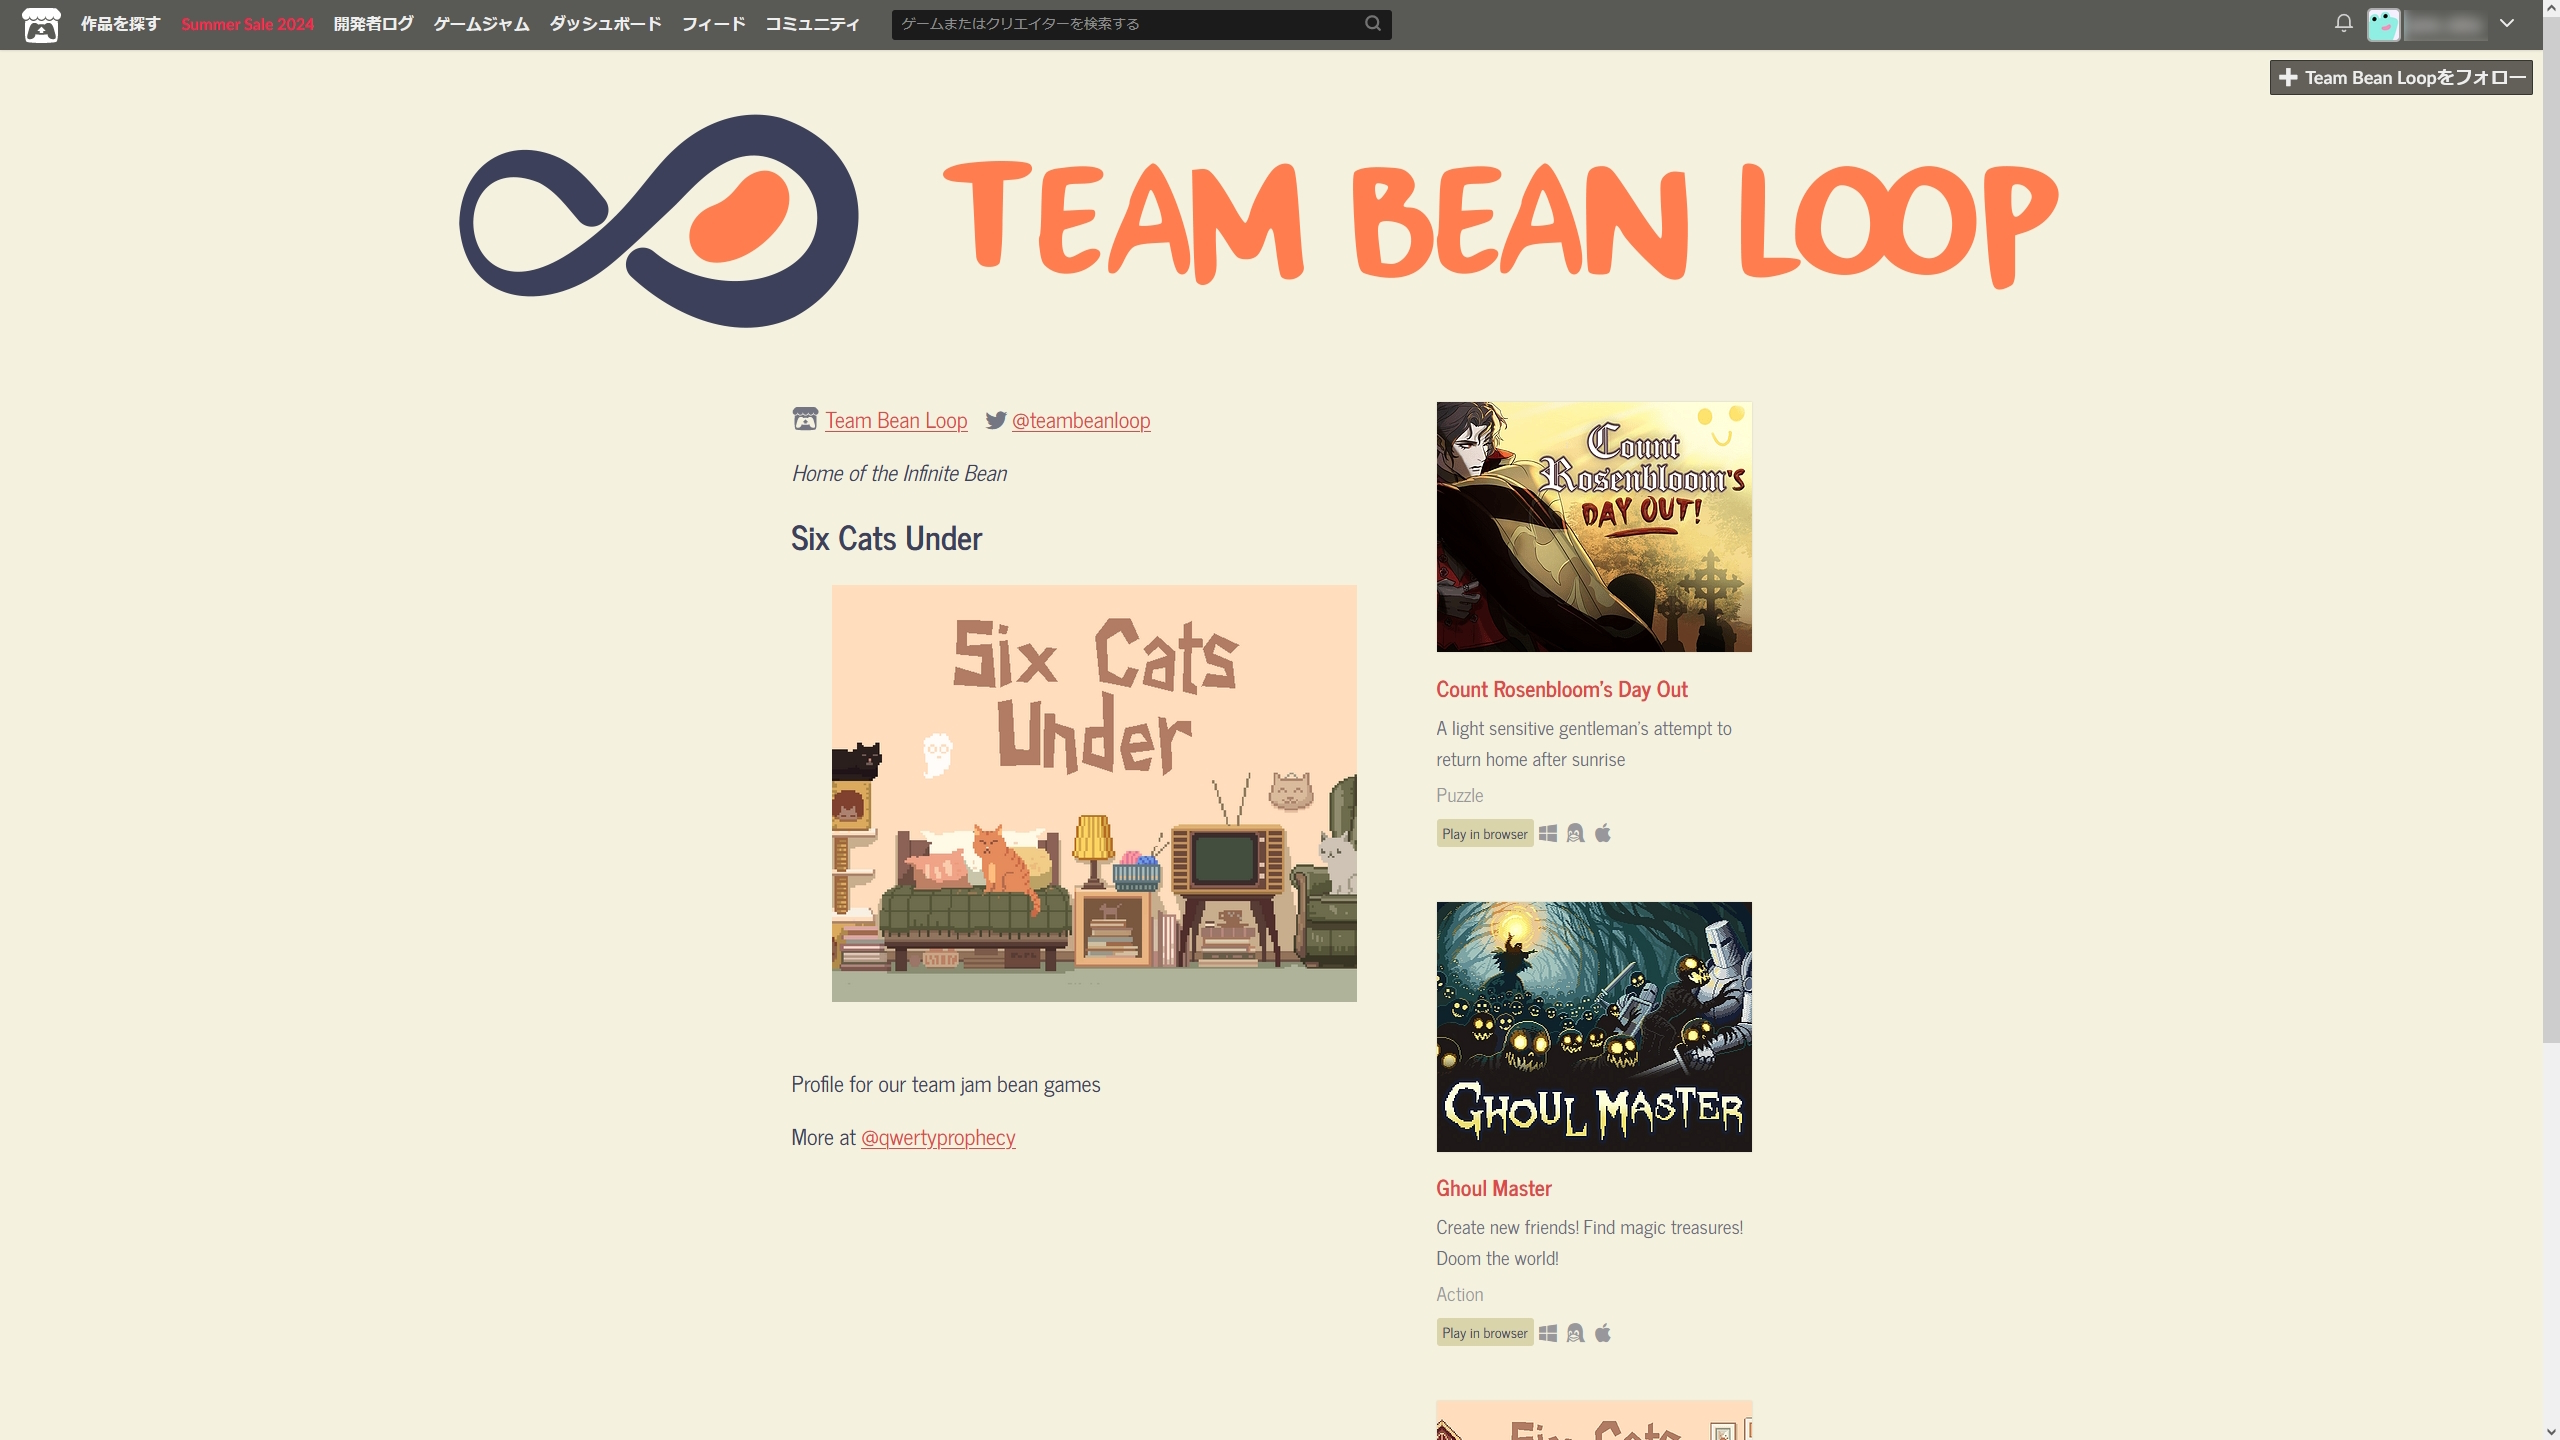
Task: Click 'Create new friends! Find magic treasures!' description
Action: [x=1590, y=1243]
